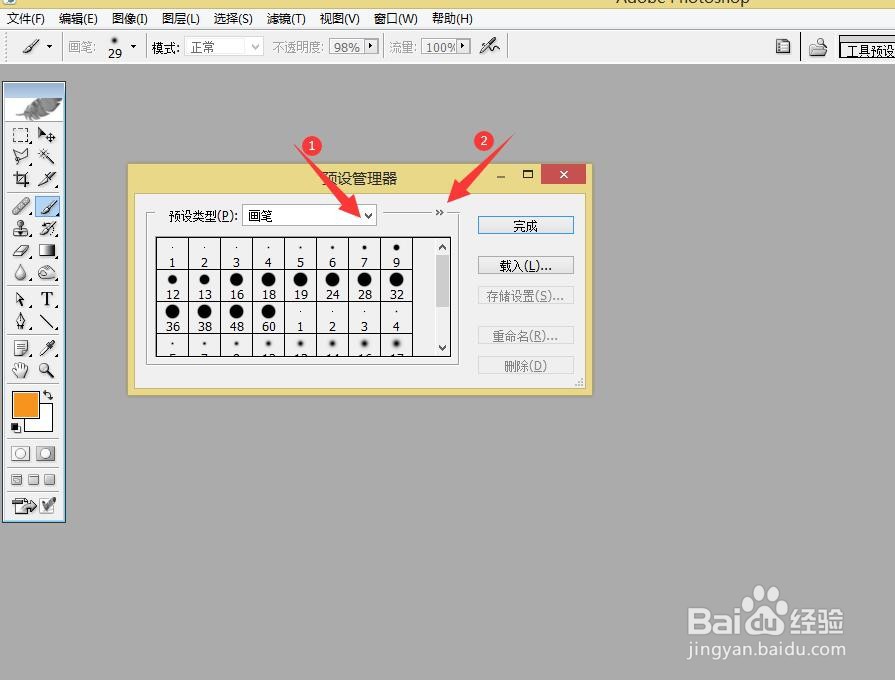
Task: Select the Path Selection tool
Action: (21, 299)
